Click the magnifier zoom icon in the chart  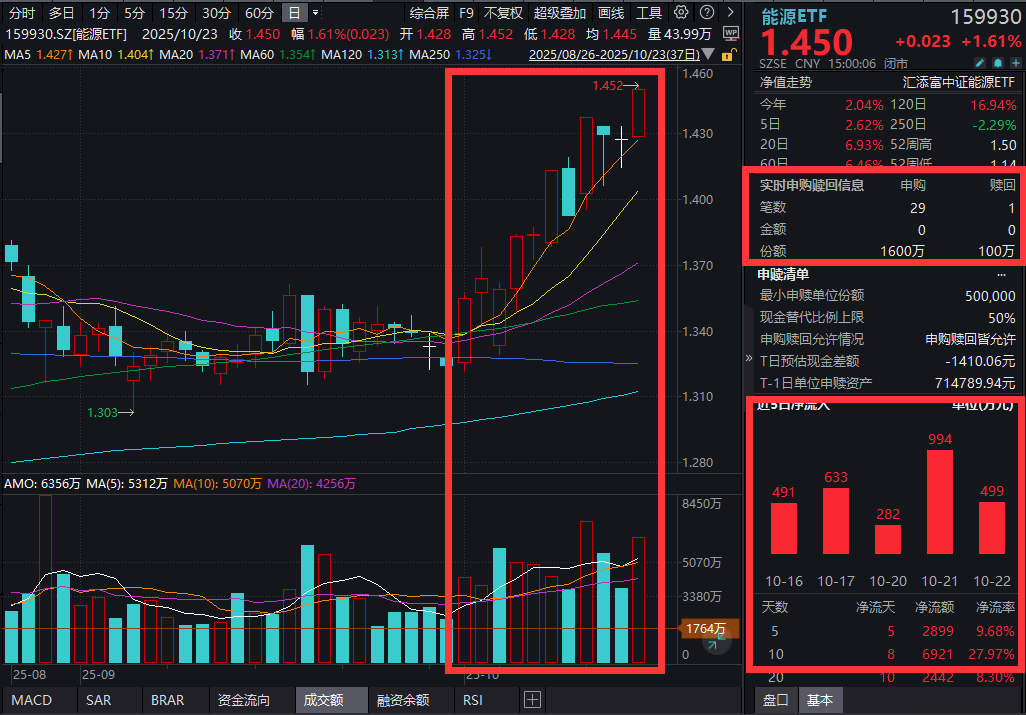tap(716, 642)
